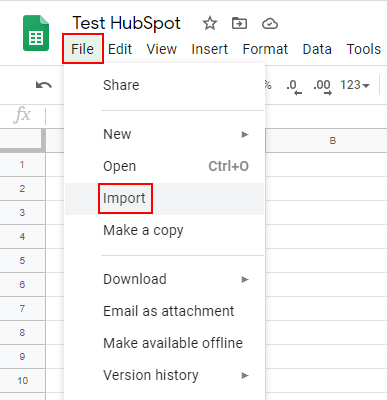Select Make available offline

[165, 343]
